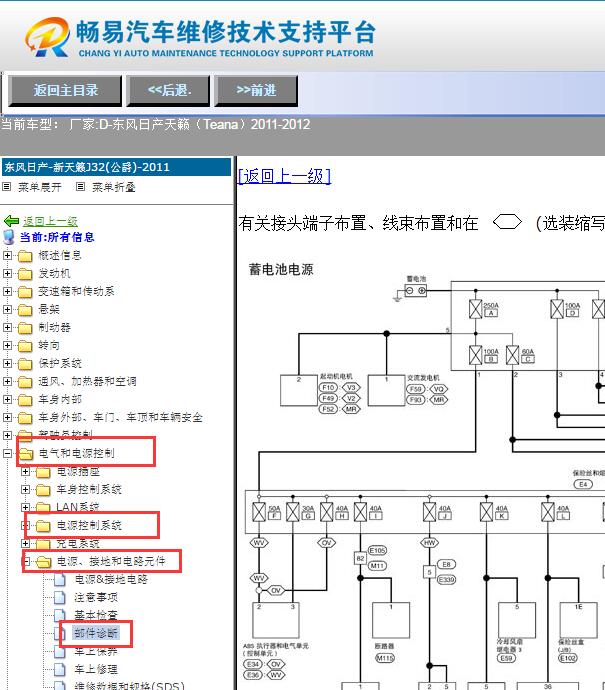Expand the 悬架 tree node
Viewport: 605px width, 690px height.
pyautogui.click(x=7, y=309)
